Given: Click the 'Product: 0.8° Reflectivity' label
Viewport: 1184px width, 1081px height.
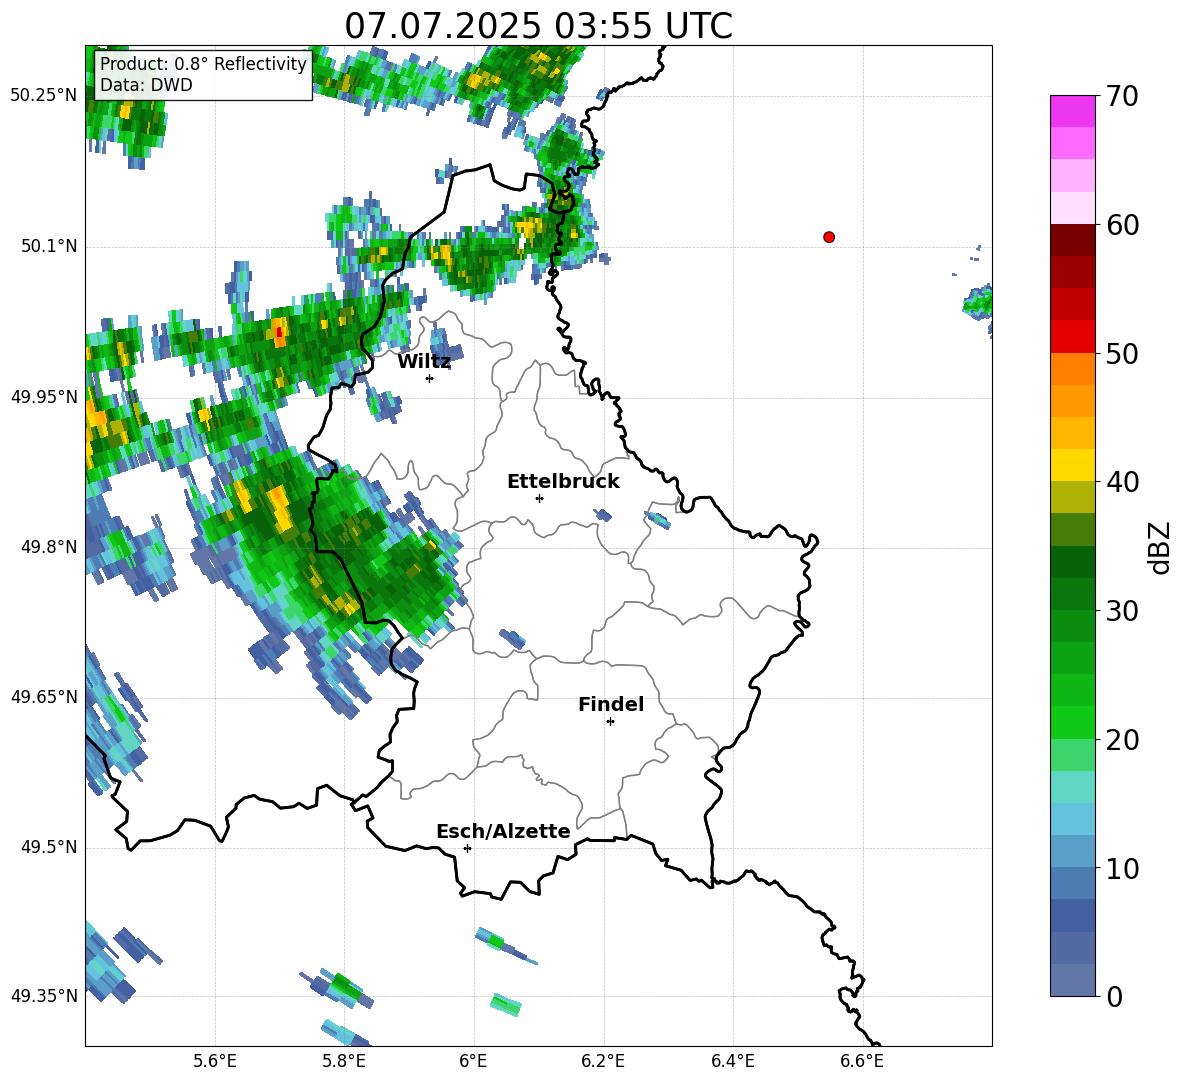Looking at the screenshot, I should click(203, 63).
